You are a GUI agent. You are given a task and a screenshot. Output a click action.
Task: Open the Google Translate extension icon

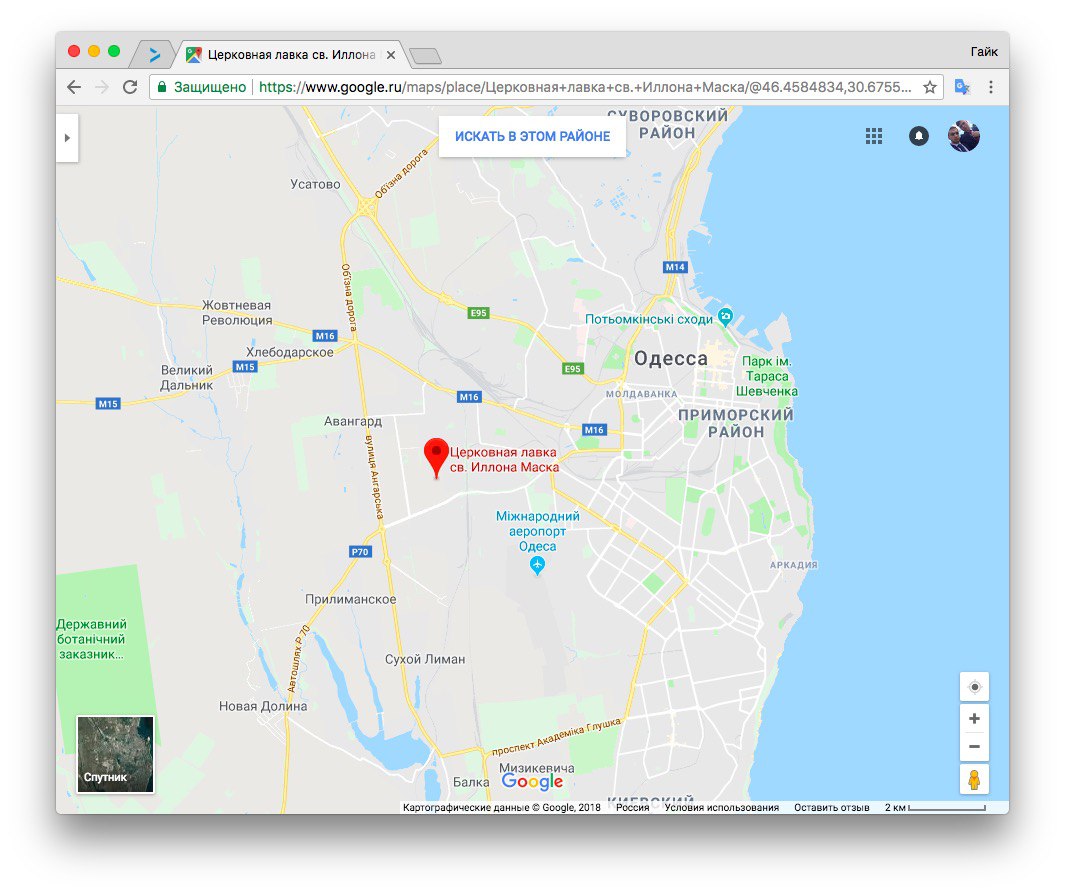point(962,87)
